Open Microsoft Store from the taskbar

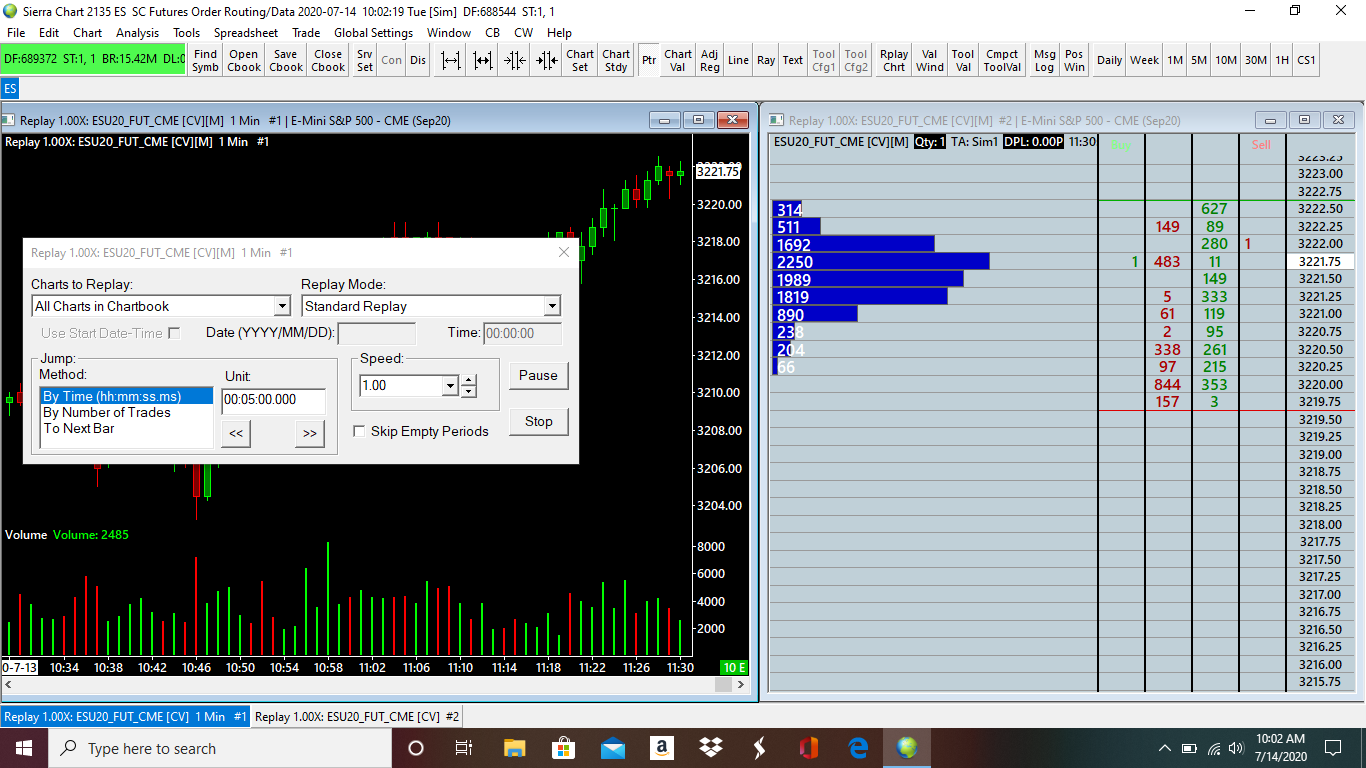pyautogui.click(x=563, y=748)
